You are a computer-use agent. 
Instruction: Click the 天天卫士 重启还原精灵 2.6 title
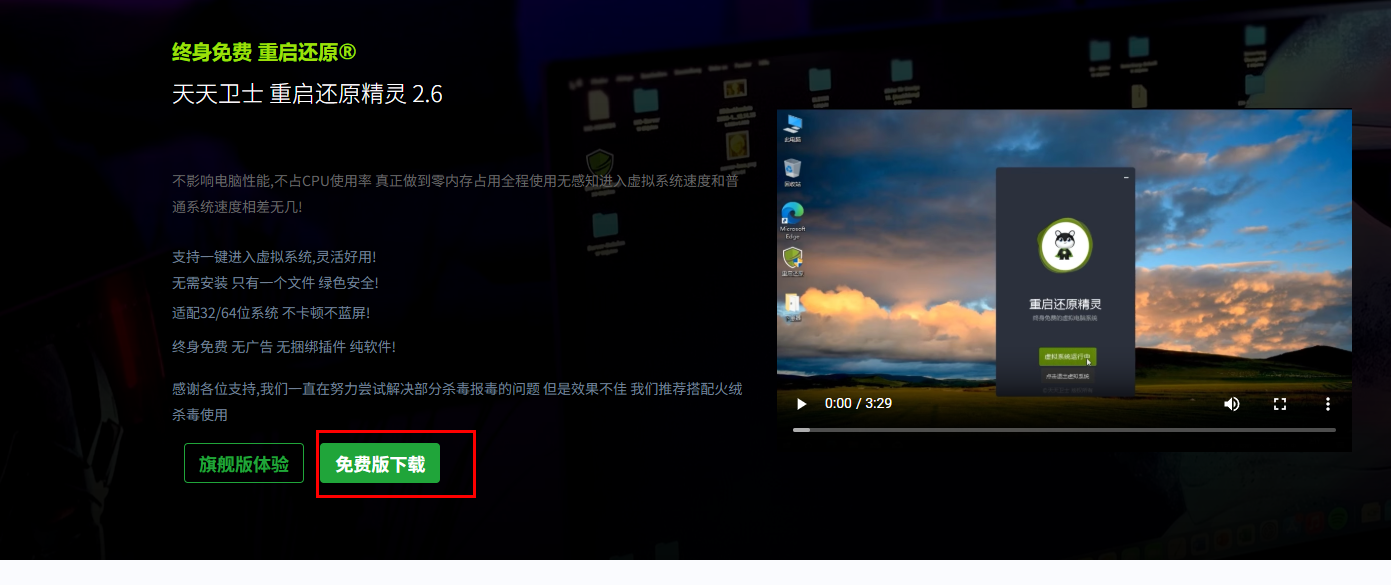point(307,94)
